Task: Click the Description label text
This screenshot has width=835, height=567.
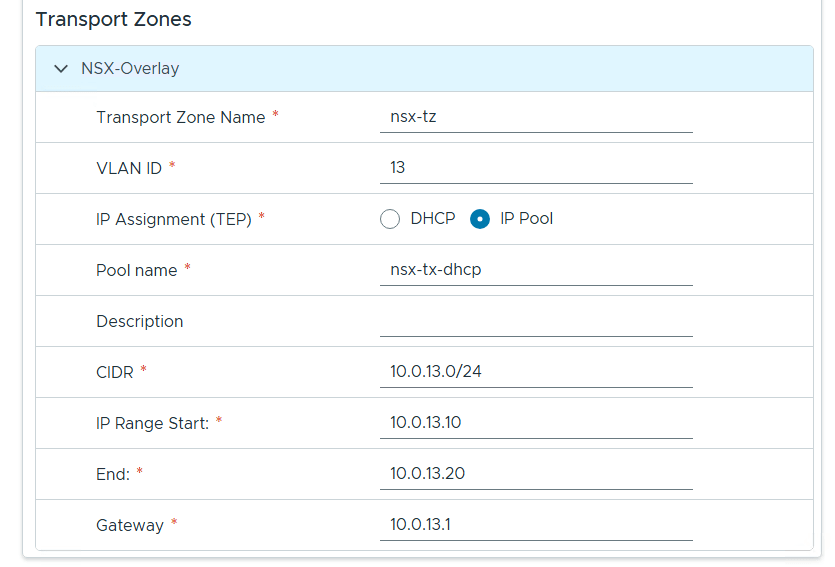Action: tap(140, 321)
